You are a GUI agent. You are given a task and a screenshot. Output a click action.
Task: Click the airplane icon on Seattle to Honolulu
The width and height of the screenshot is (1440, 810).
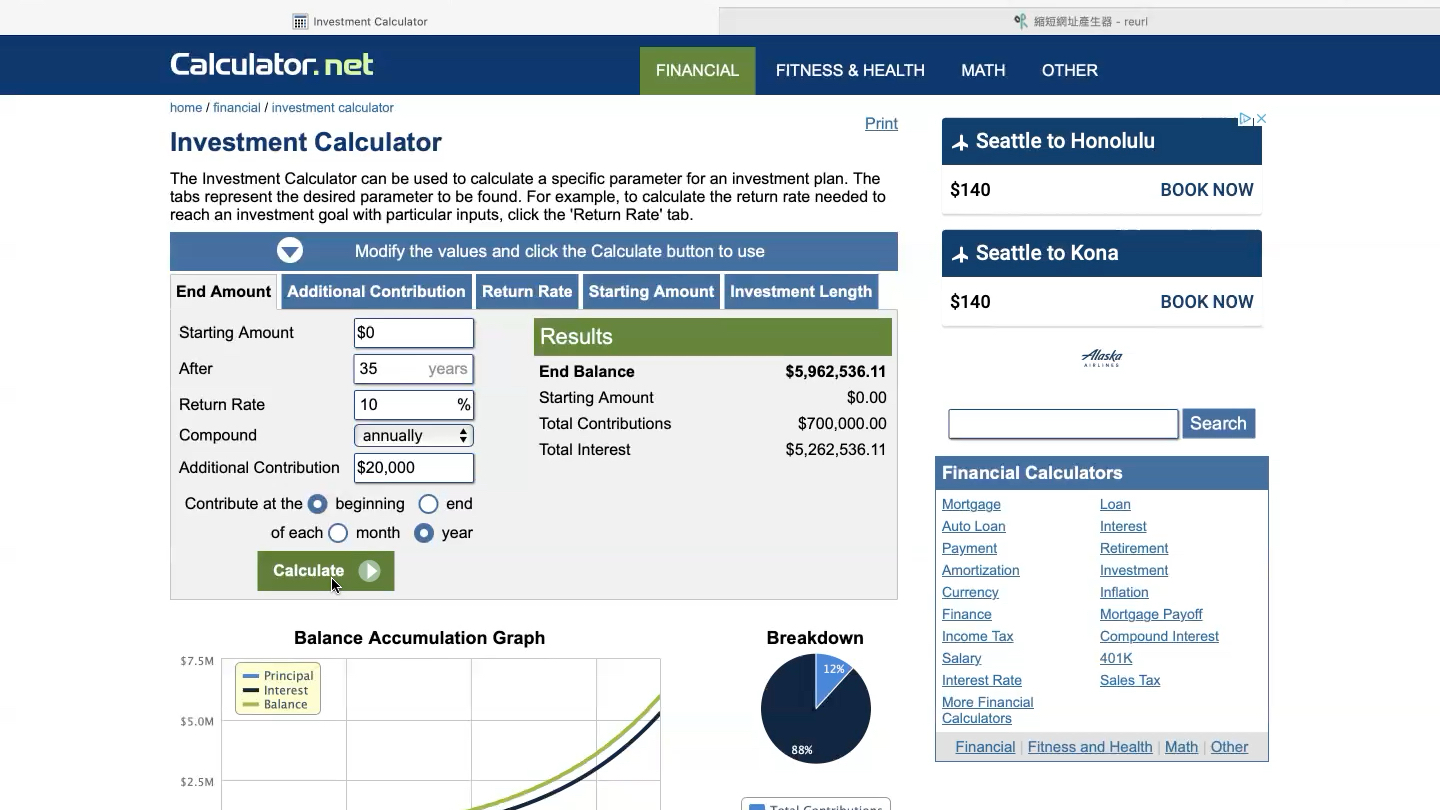(x=960, y=142)
